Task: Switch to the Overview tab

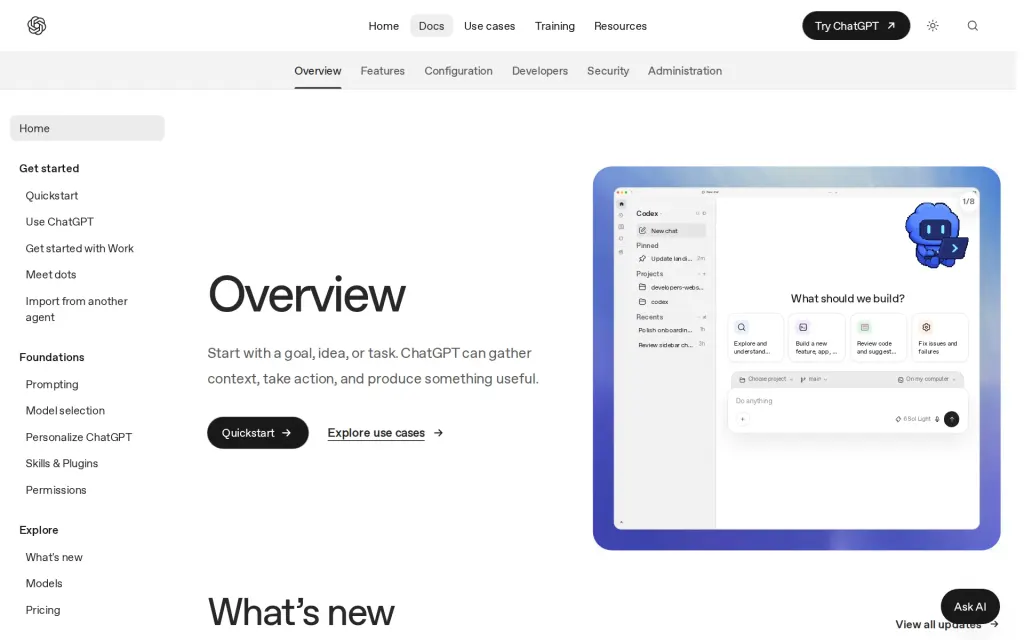Action: coord(317,71)
